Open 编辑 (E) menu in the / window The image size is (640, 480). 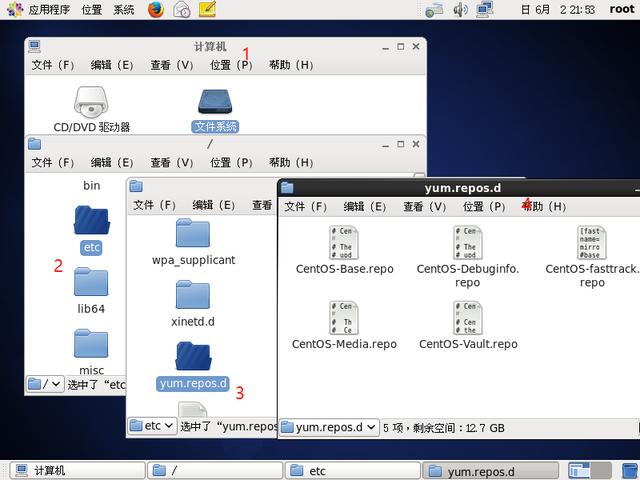112,162
